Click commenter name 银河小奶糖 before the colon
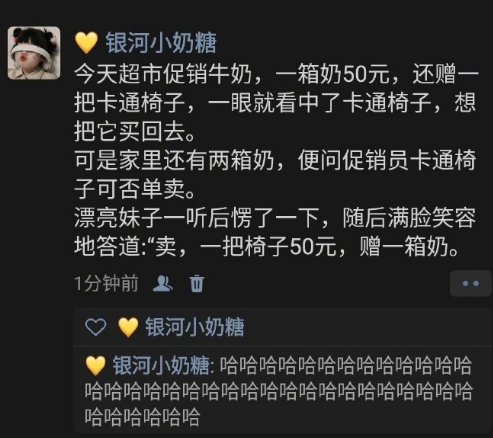This screenshot has height=438, width=493. [x=161, y=365]
